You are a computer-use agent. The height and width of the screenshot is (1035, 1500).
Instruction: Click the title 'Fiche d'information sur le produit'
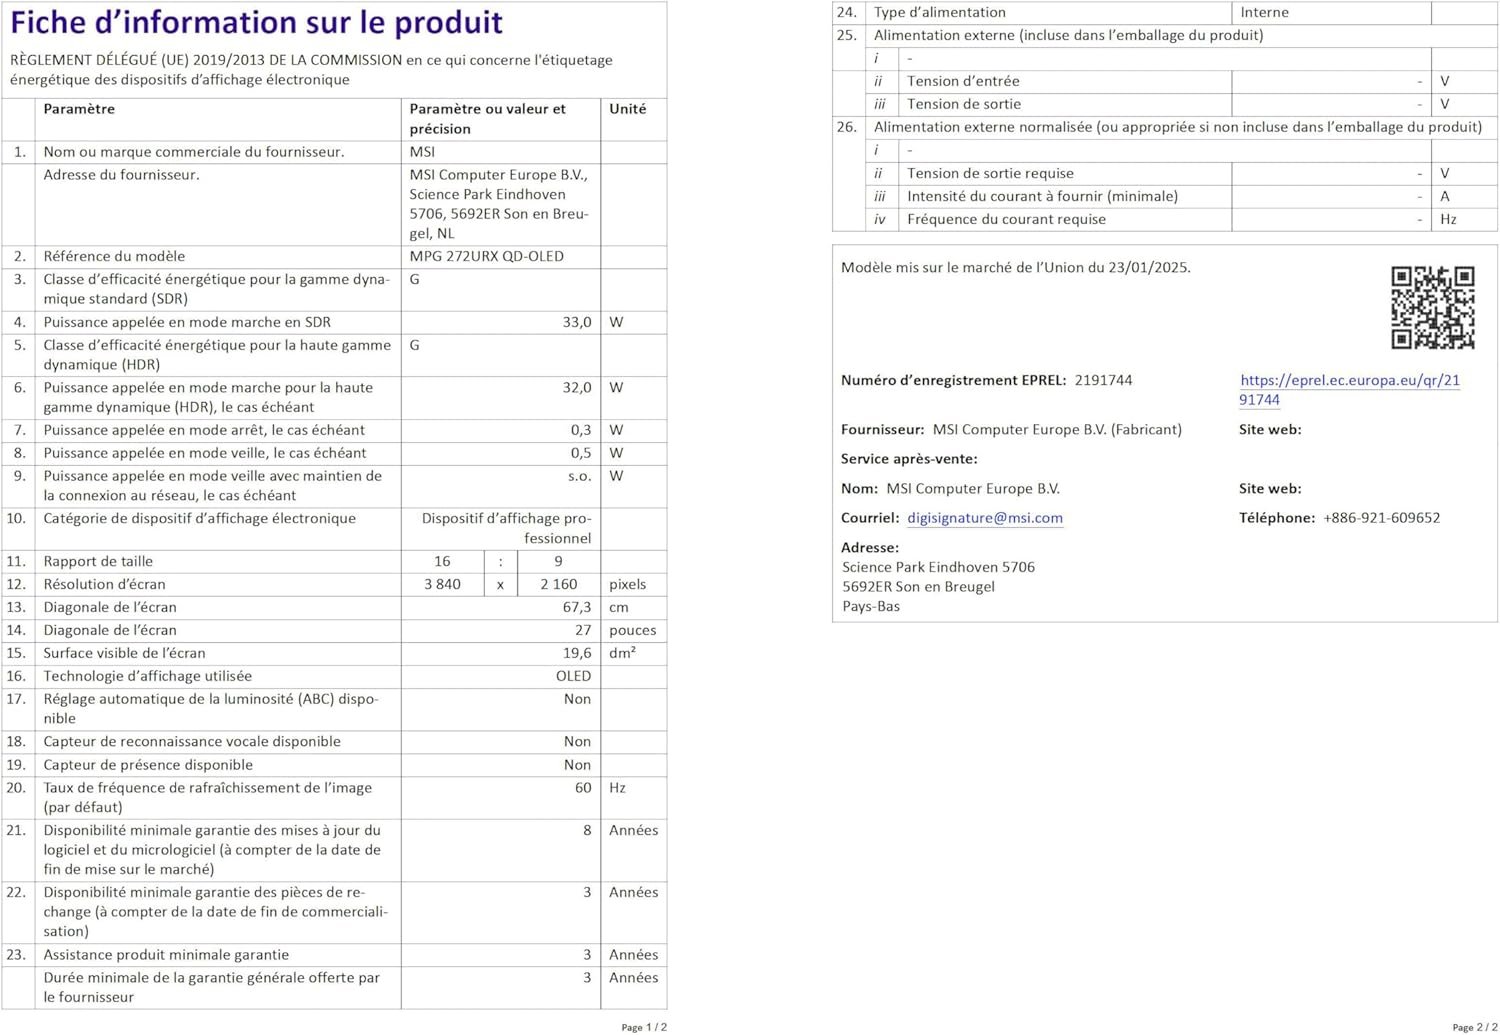click(256, 23)
